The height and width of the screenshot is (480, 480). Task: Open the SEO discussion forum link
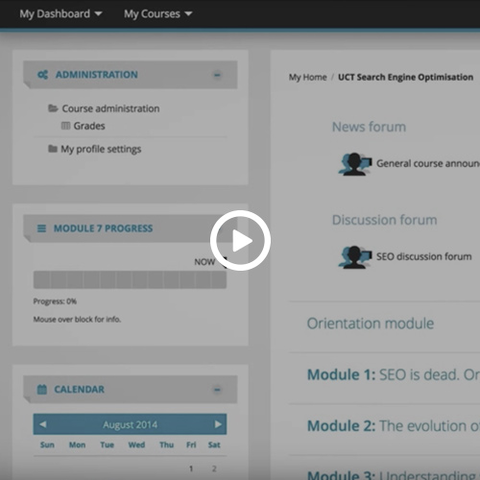(424, 257)
